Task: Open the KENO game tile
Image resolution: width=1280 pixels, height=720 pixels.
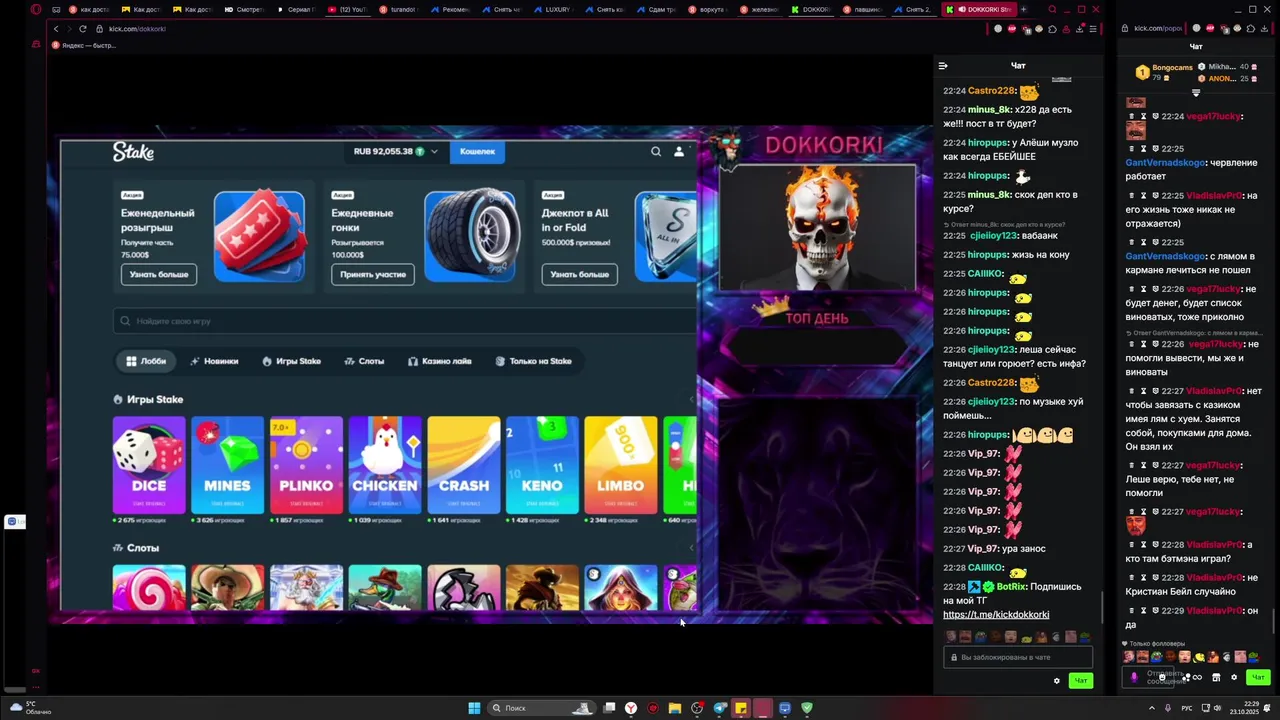Action: [542, 465]
